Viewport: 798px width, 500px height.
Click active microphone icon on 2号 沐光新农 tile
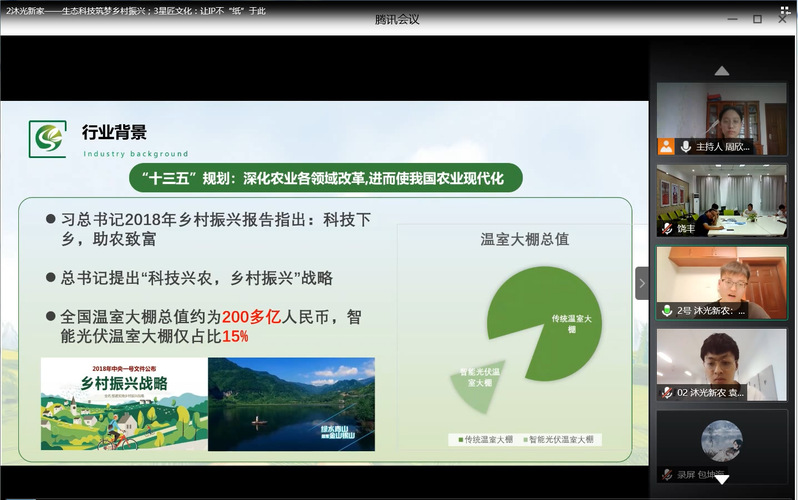pyautogui.click(x=667, y=311)
